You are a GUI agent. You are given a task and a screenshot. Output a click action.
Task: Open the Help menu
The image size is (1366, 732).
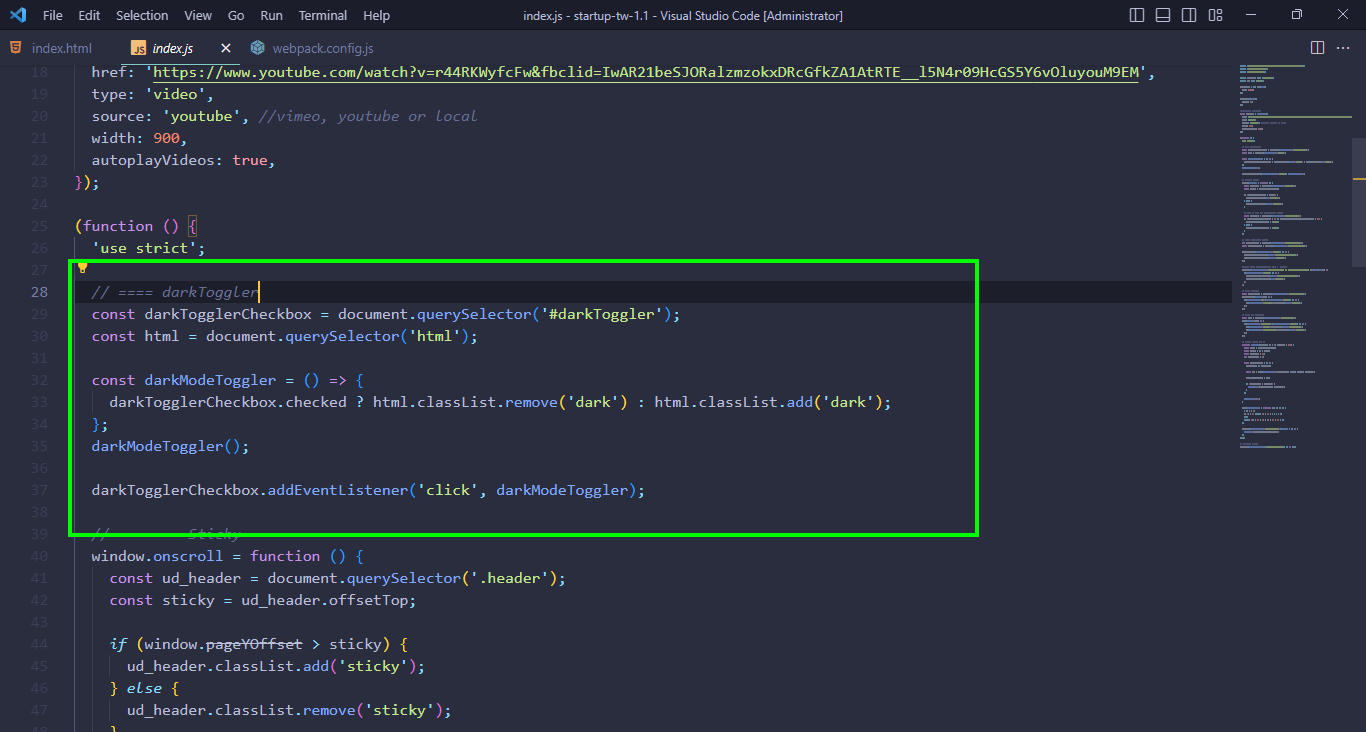[x=376, y=15]
